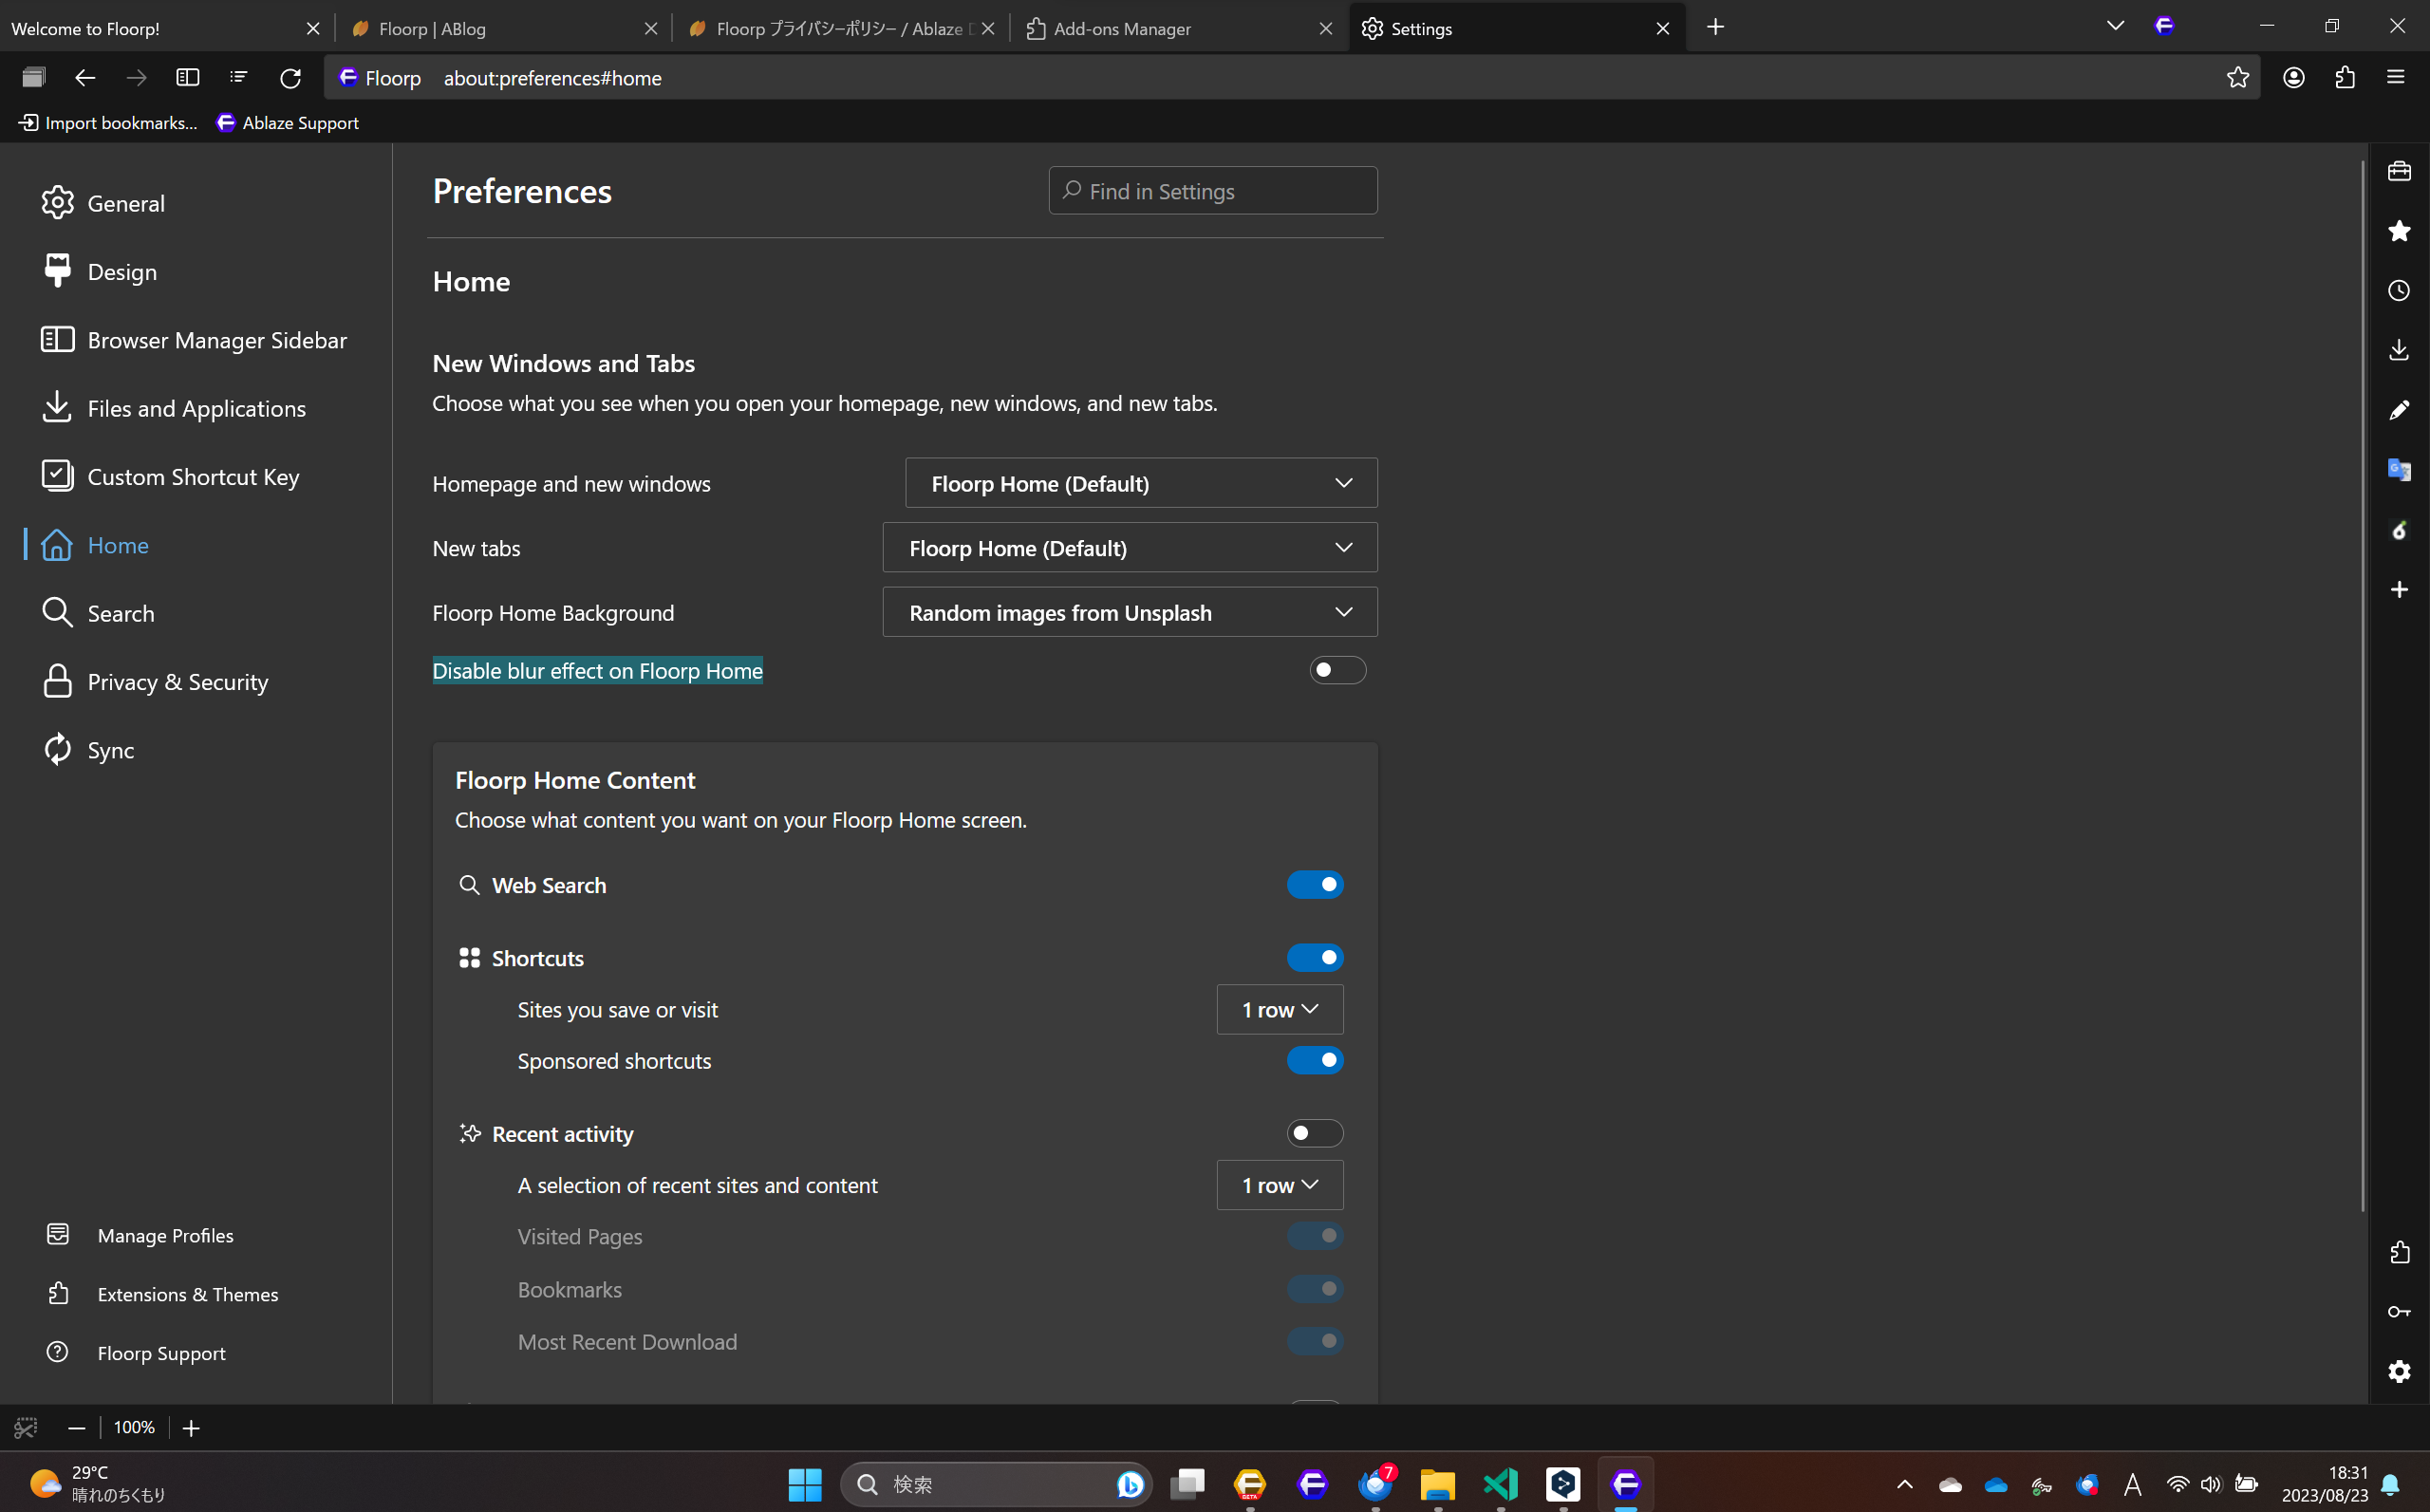The image size is (2430, 1512).
Task: Click the zoom in plus button
Action: [191, 1428]
